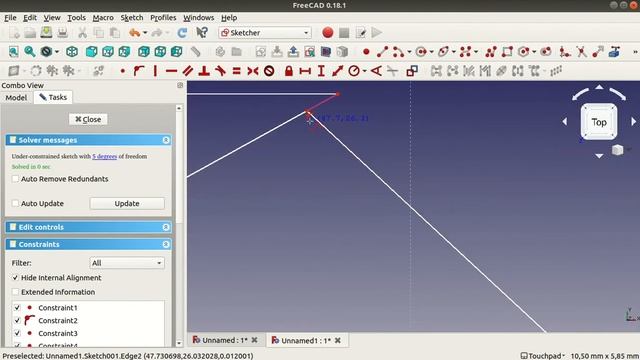Screen dimensions: 640x360
Task: Open the draw style dropdown arrow
Action: [57, 52]
